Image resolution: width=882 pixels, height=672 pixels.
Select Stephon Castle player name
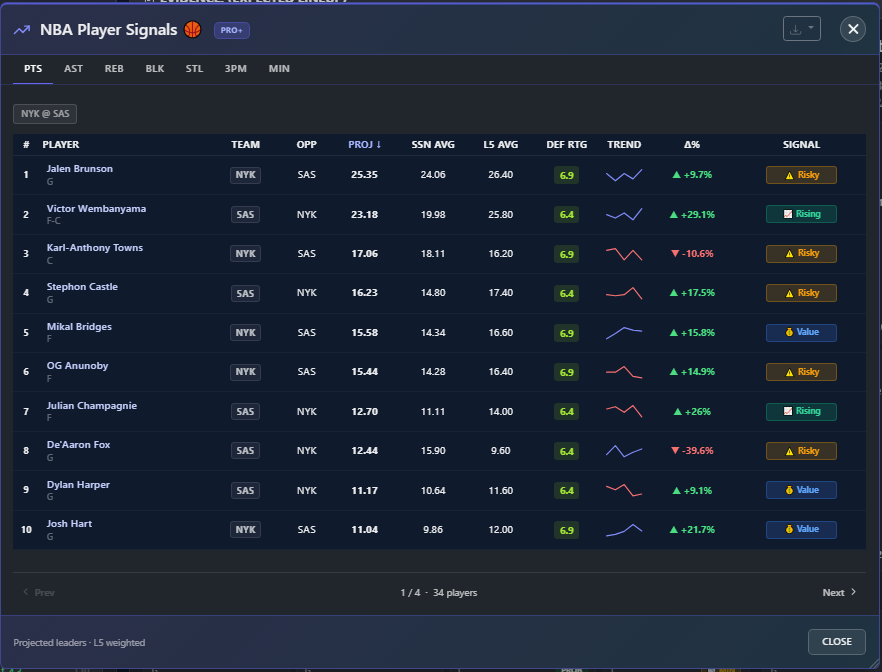(82, 287)
